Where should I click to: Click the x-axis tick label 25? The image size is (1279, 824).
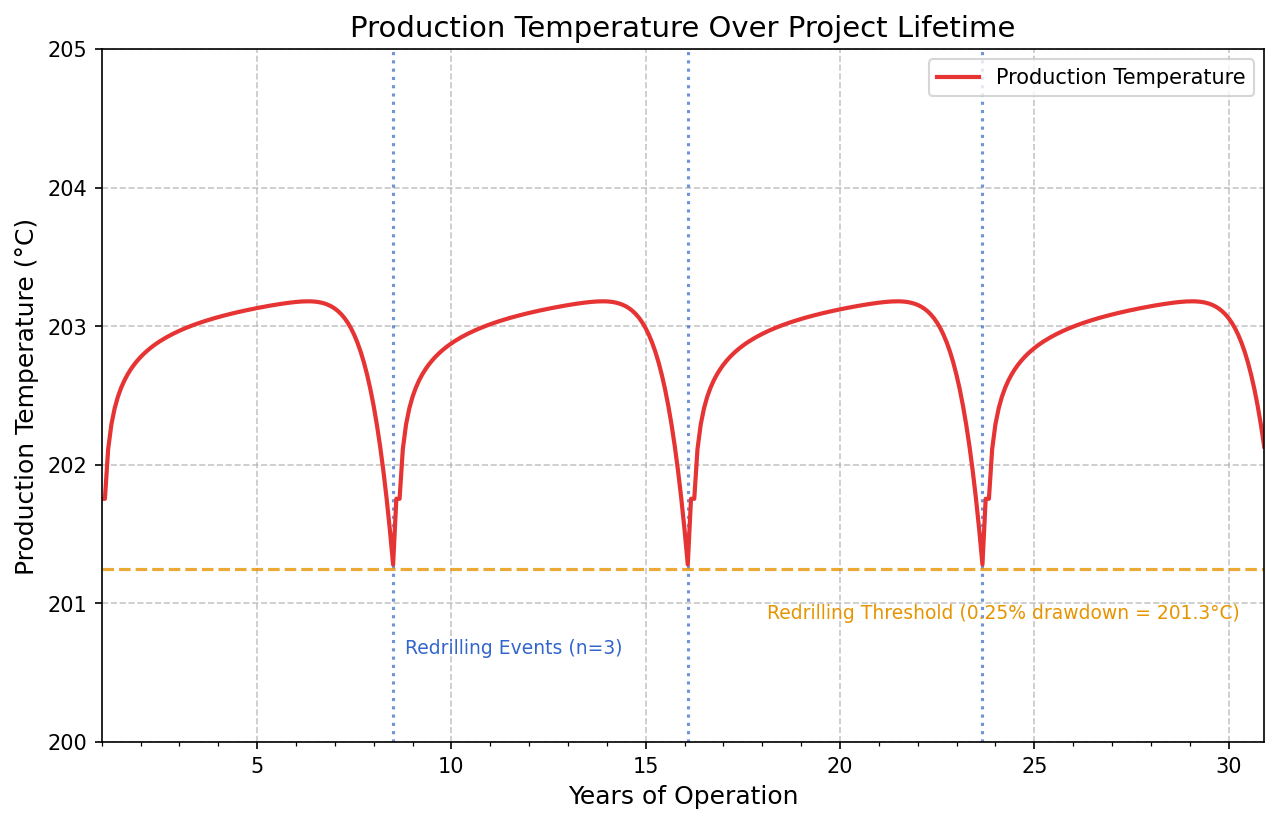(1034, 765)
